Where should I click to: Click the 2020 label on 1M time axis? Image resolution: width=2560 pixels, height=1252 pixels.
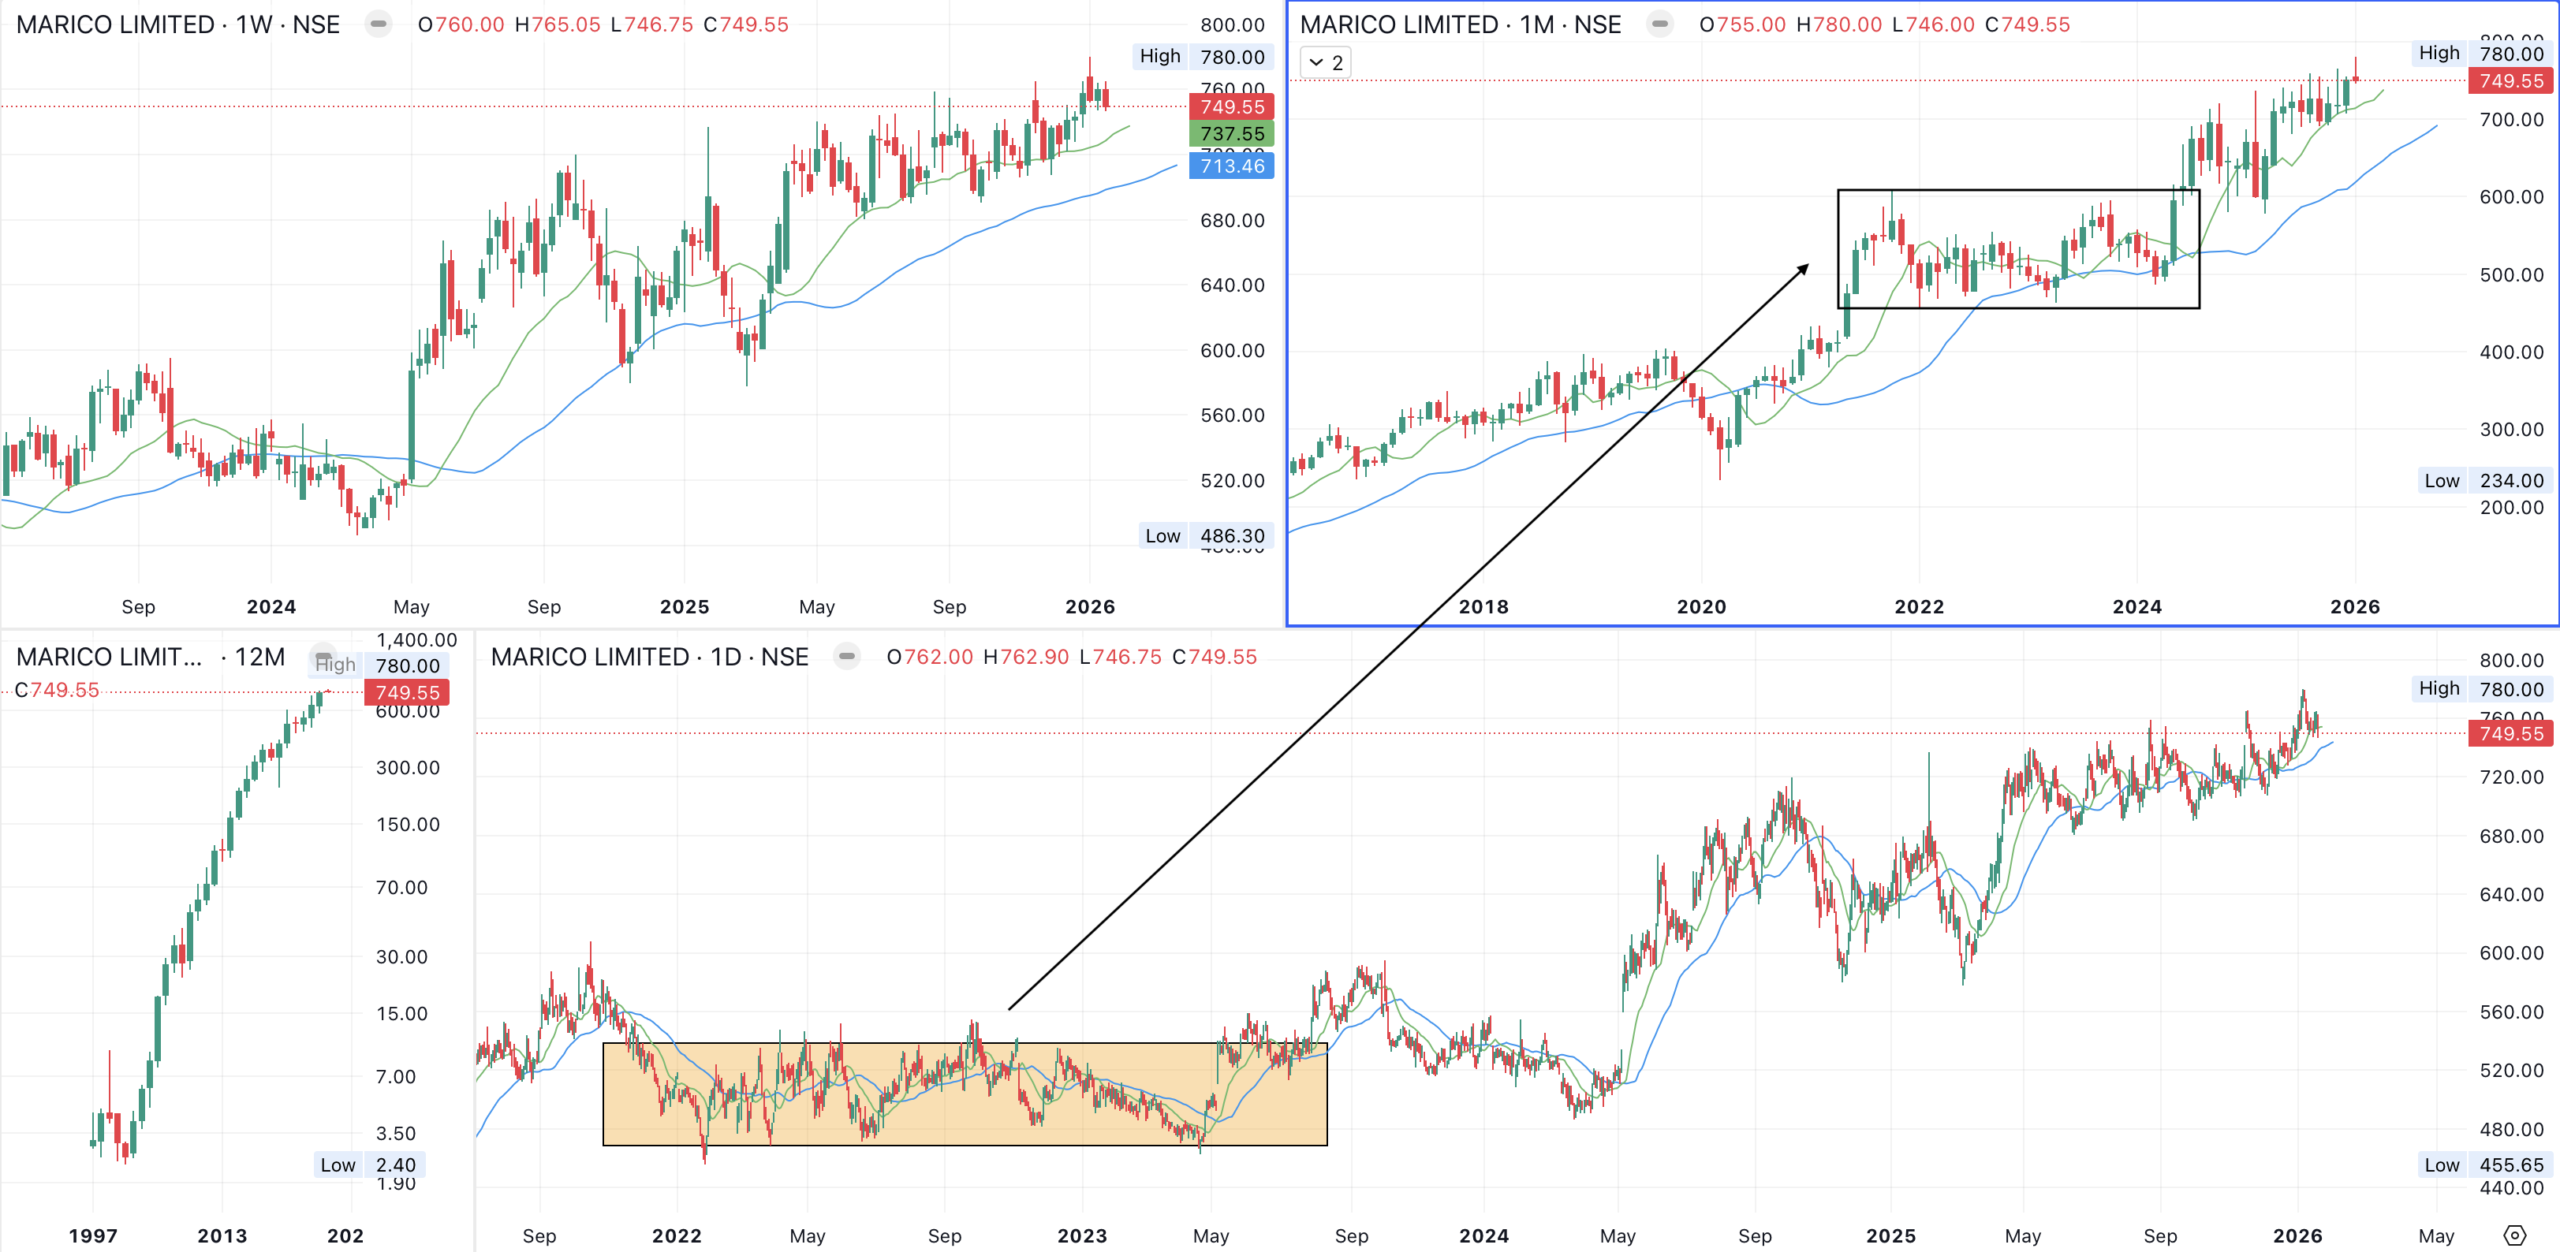(1701, 607)
